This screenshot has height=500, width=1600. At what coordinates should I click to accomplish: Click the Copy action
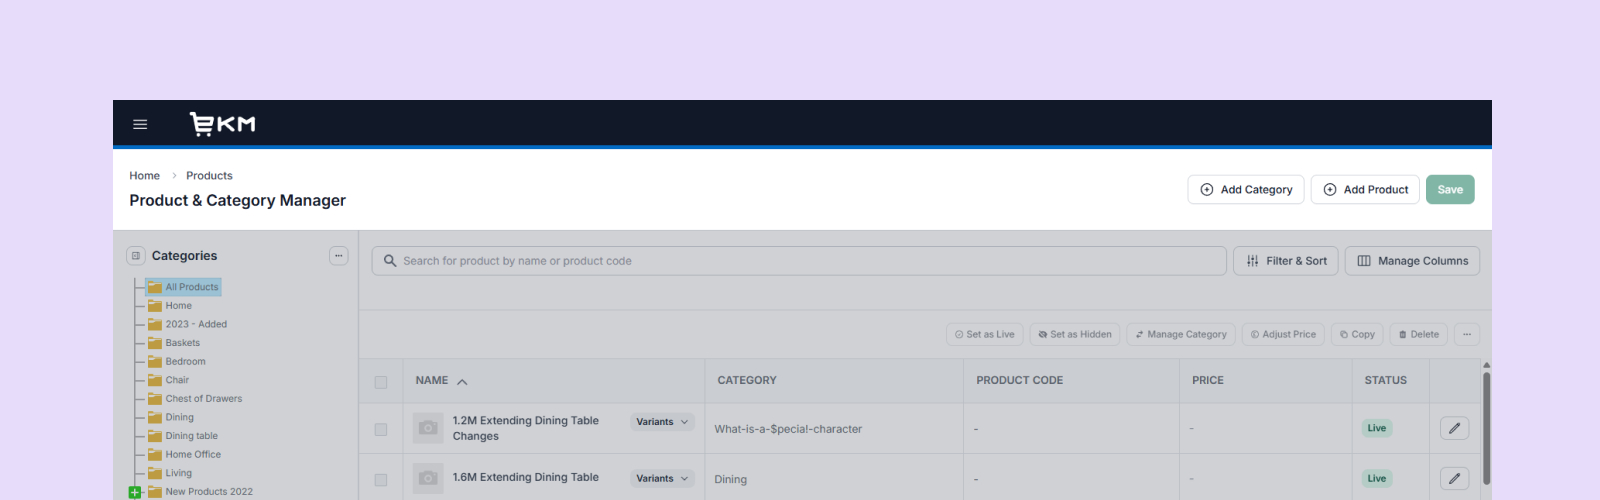point(1357,335)
